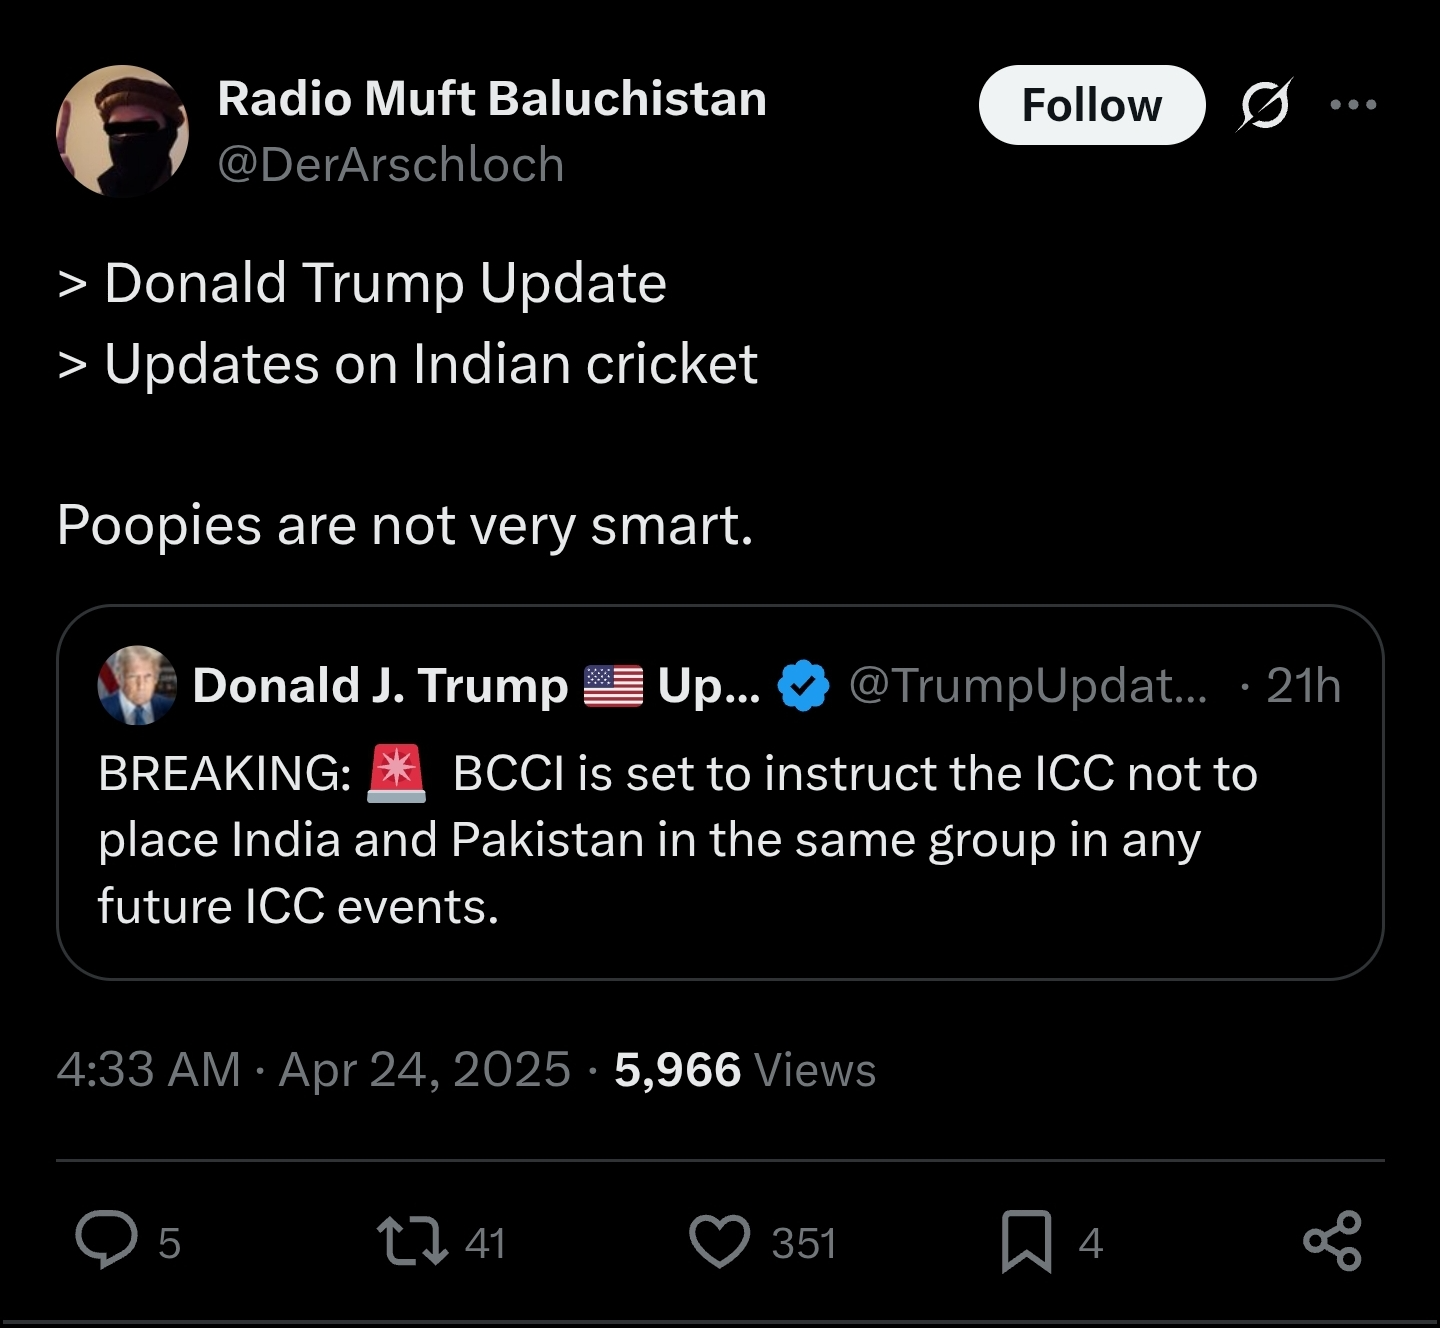Click the Follow button
Screen dimensions: 1440x1328
(x=1092, y=105)
